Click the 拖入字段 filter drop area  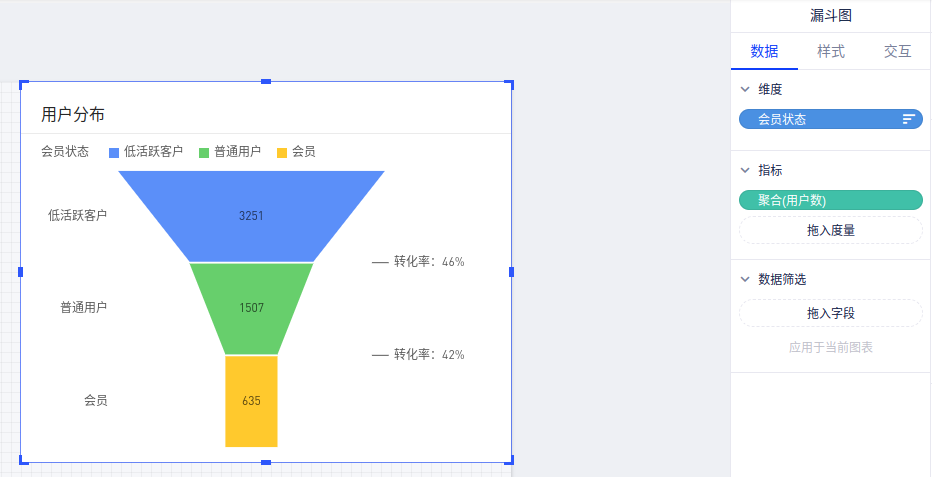tap(830, 313)
